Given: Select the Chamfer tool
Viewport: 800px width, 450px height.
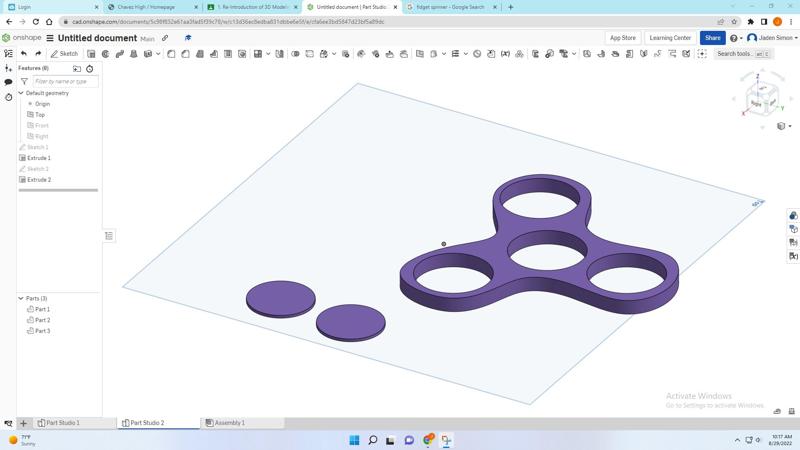Looking at the screenshot, I should [x=185, y=54].
